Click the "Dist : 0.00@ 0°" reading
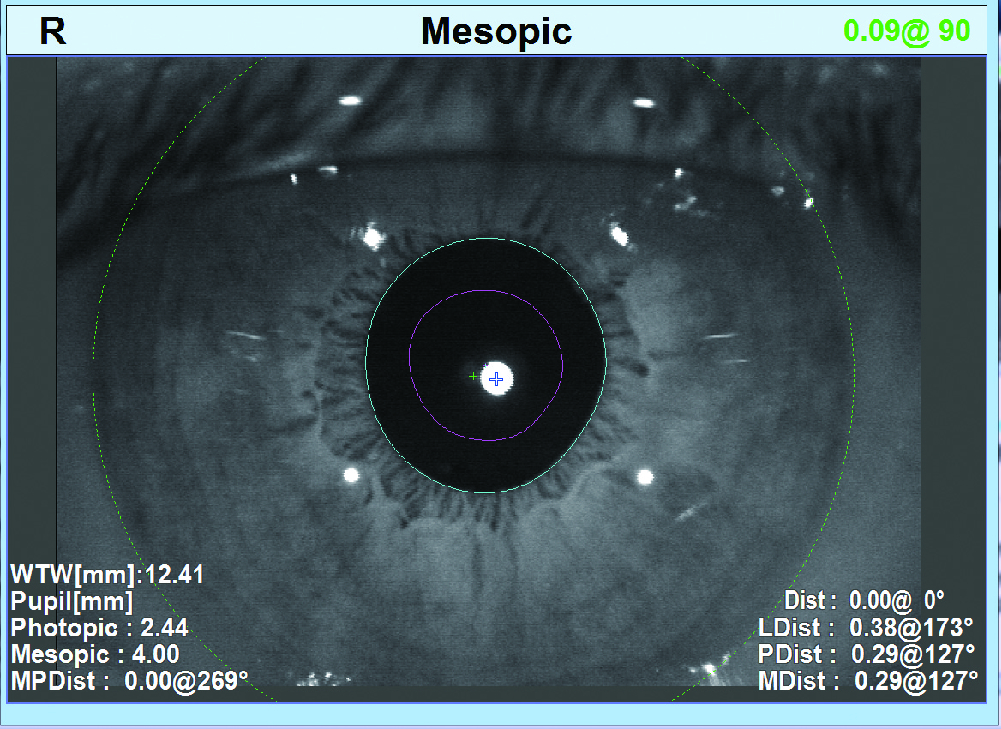This screenshot has height=729, width=1001. coord(864,601)
